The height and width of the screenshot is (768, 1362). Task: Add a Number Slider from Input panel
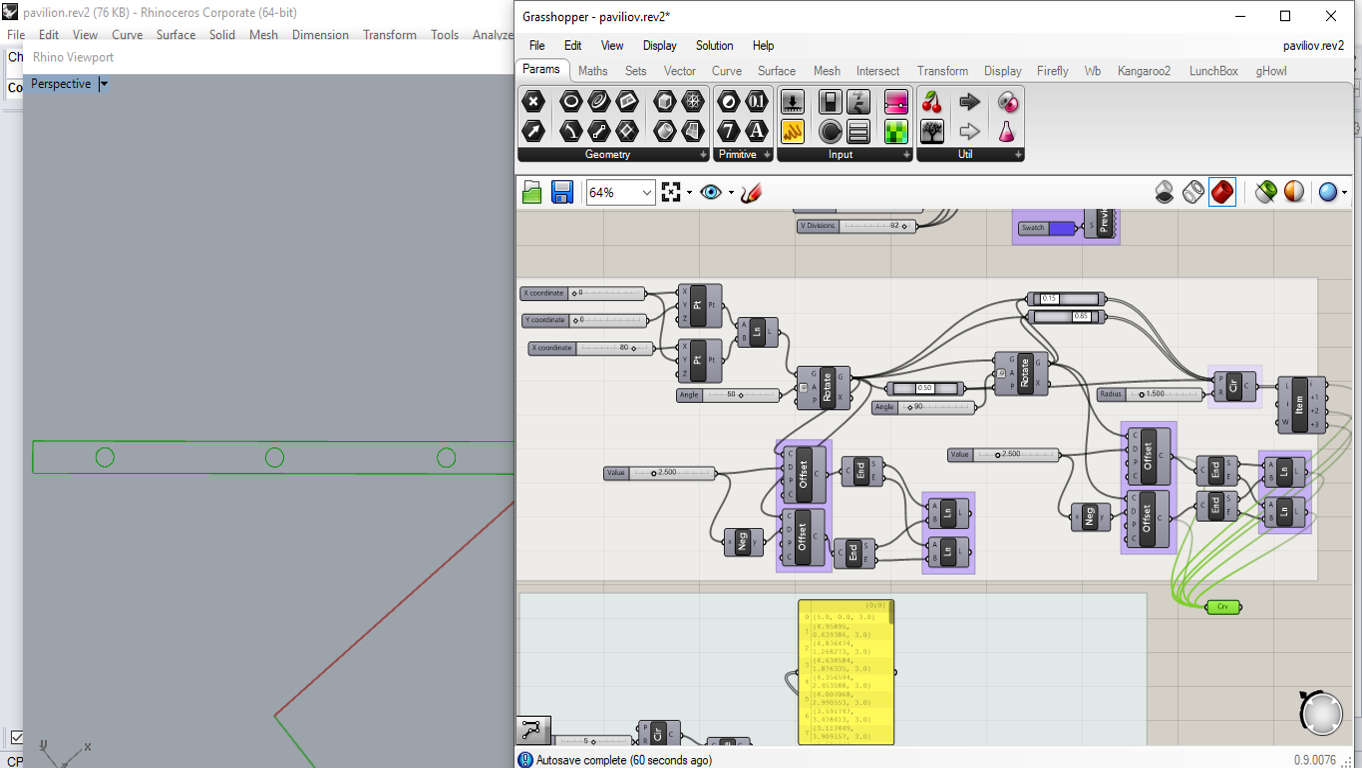(x=793, y=101)
